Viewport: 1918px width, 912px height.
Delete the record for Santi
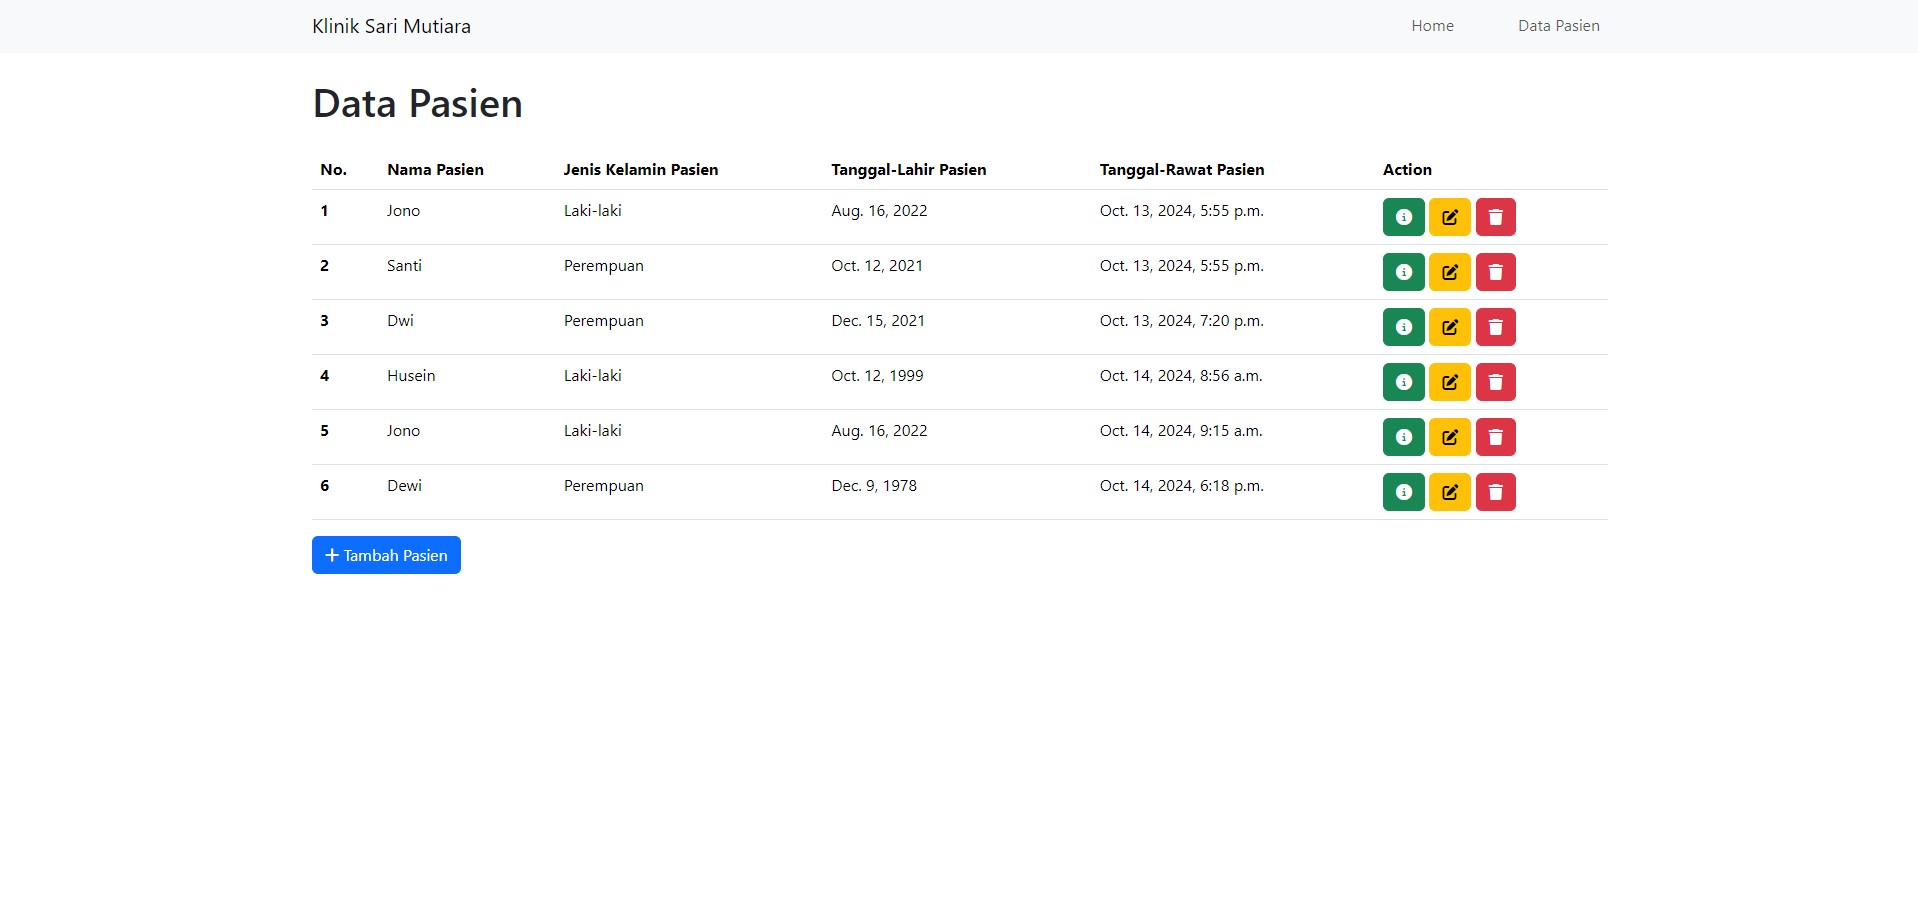coord(1495,271)
